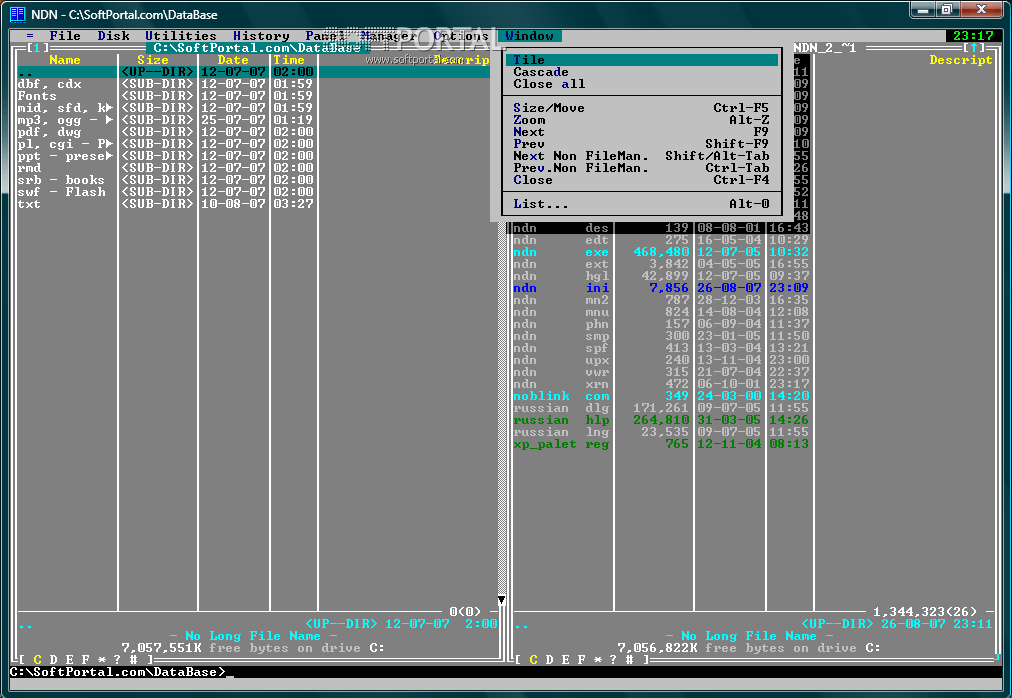
Task: Click the Name column header in left panel
Action: click(65, 60)
